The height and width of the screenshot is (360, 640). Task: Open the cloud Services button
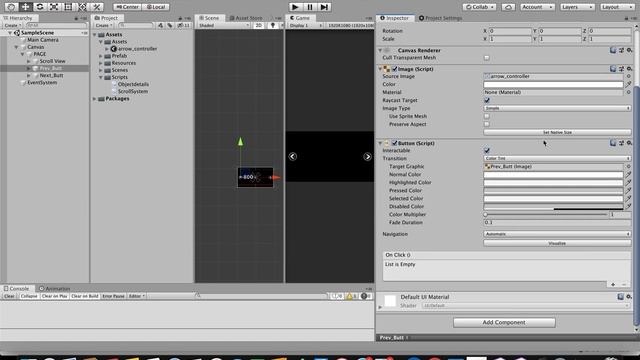click(x=508, y=7)
